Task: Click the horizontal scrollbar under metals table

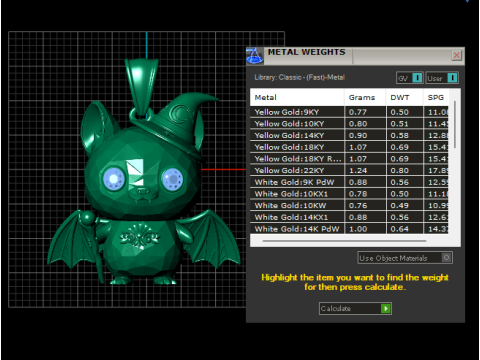Action: point(344,241)
